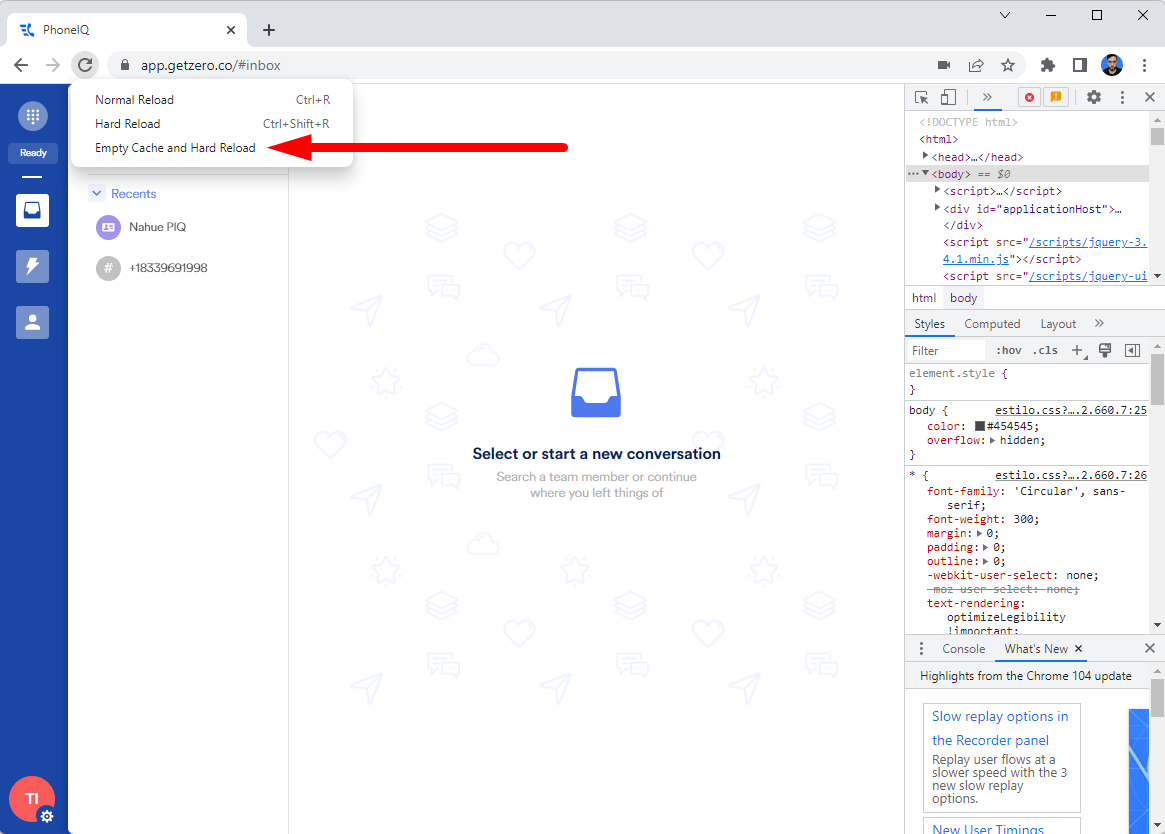Select body breadcrumb in DevTools
This screenshot has height=834, width=1165.
point(963,298)
